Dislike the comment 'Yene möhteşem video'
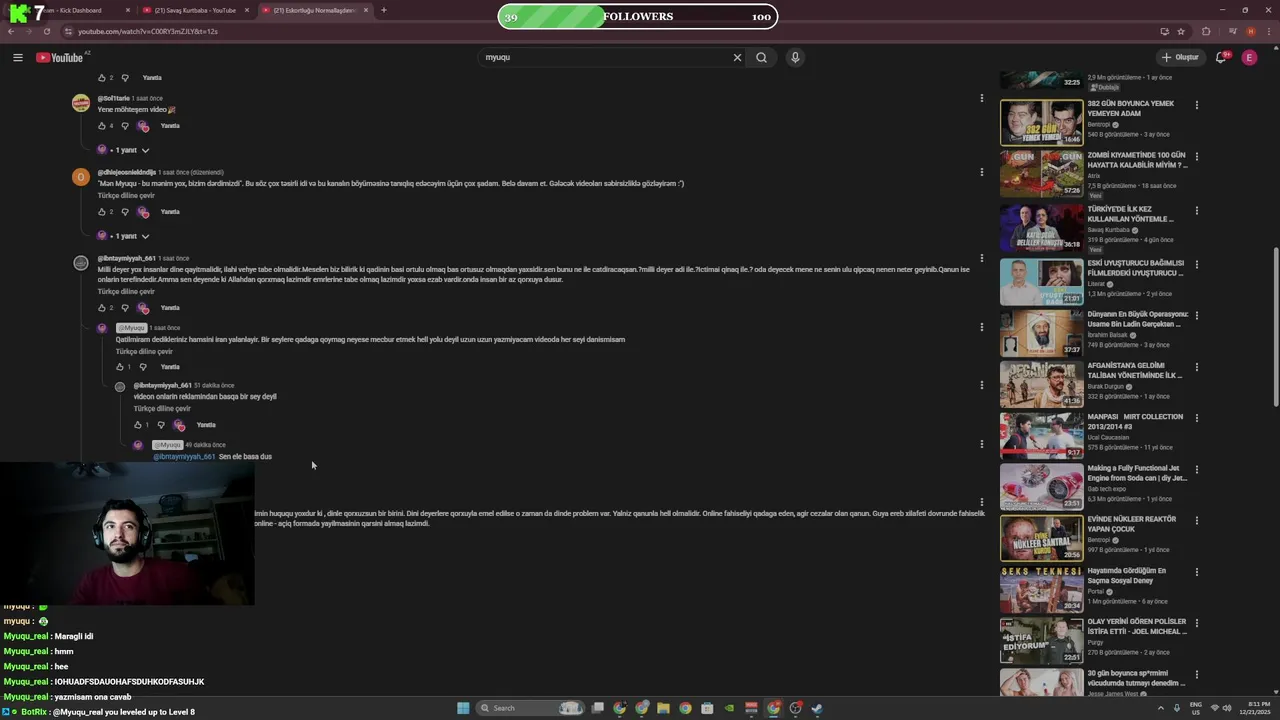Screen dimensions: 1280x720 (124, 126)
